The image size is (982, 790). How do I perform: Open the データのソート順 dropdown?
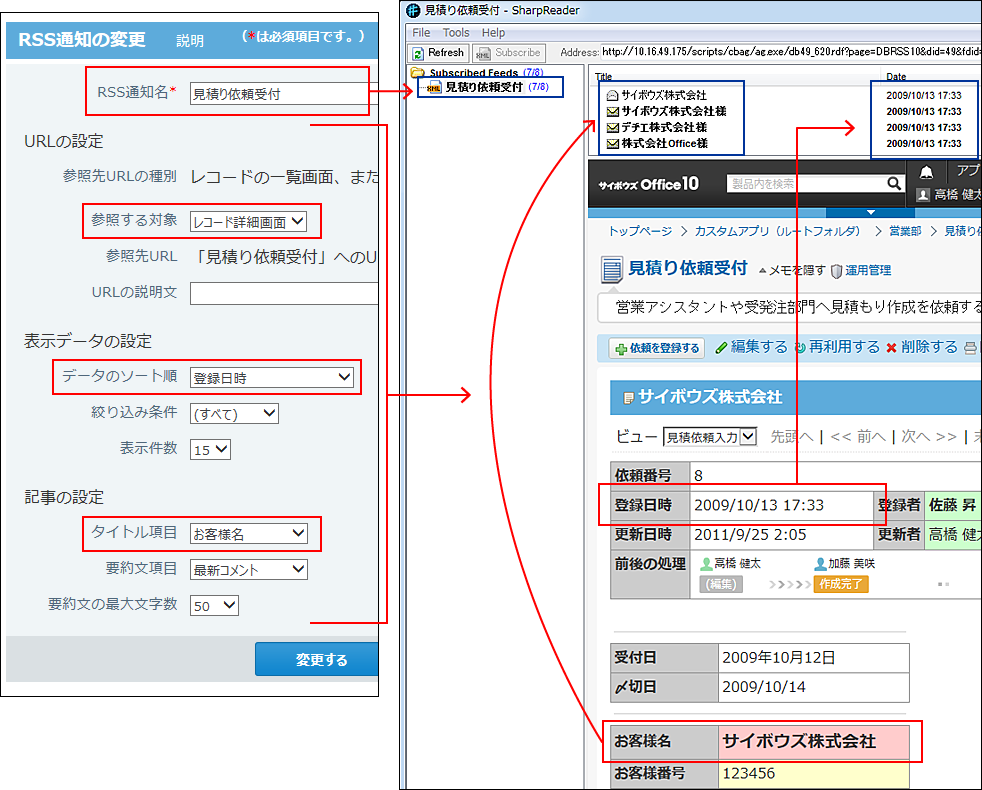(272, 377)
